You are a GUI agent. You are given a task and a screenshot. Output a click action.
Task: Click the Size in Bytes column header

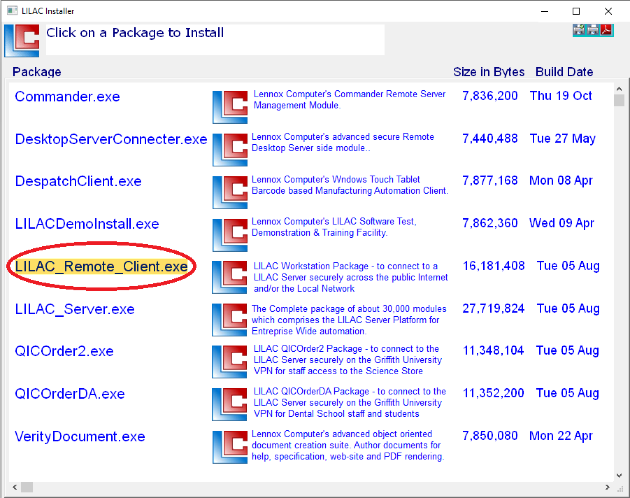click(x=488, y=72)
